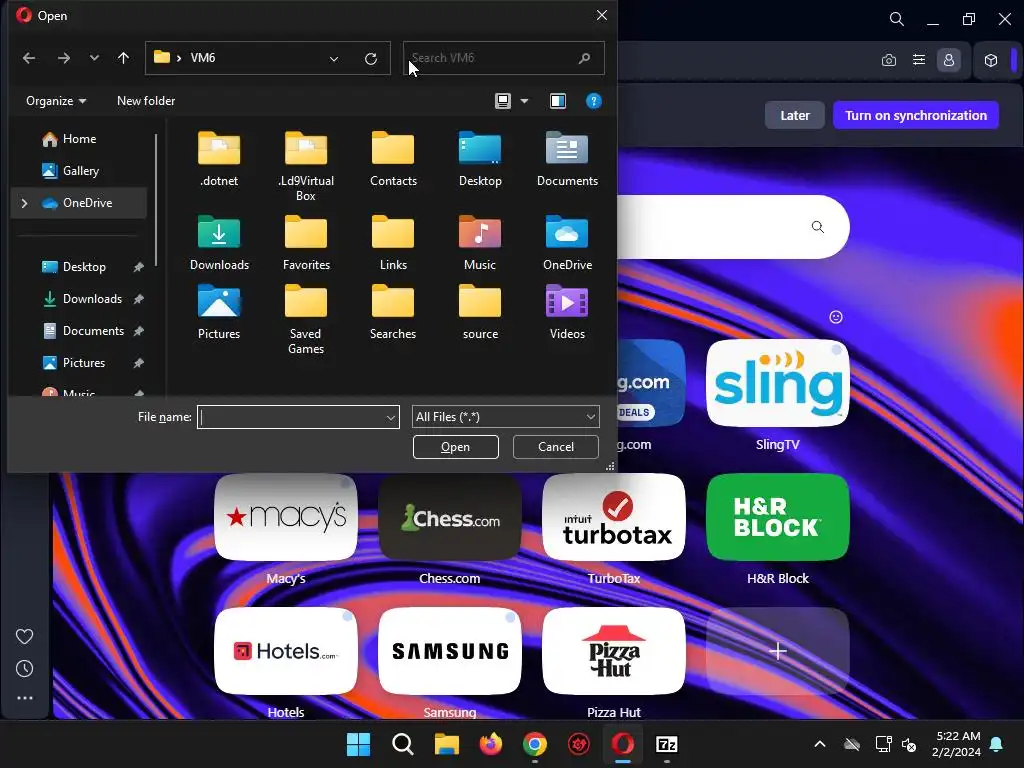Open Opera snapshot camera tool
Viewport: 1024px width, 768px height.
point(889,60)
